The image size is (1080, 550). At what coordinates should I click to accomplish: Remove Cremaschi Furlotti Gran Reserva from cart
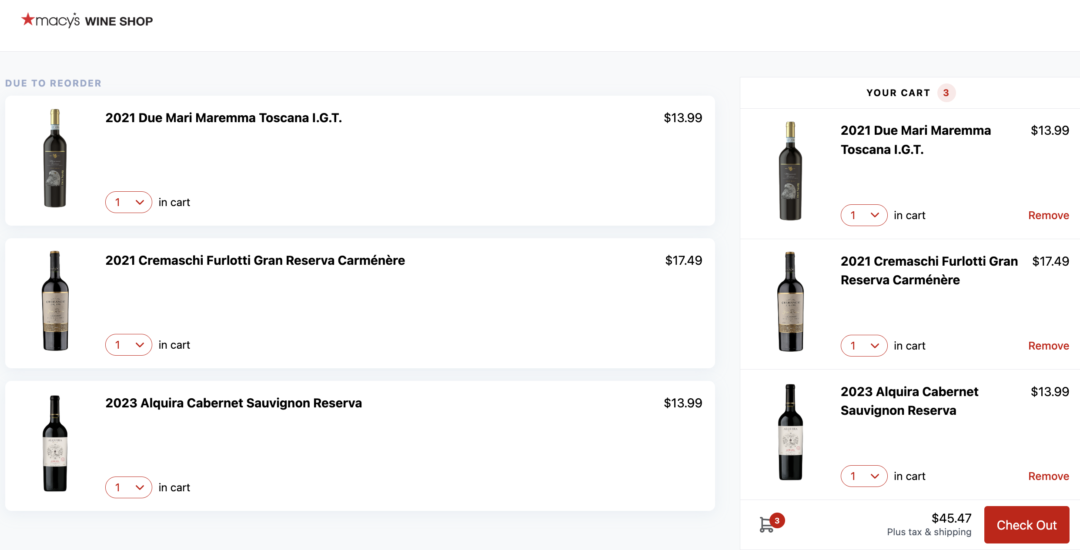pyautogui.click(x=1048, y=346)
